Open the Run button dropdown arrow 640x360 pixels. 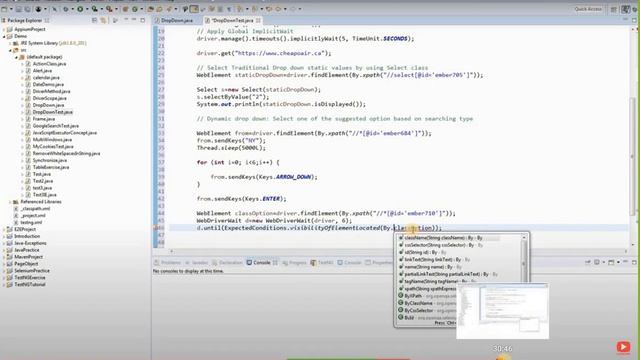87,9
